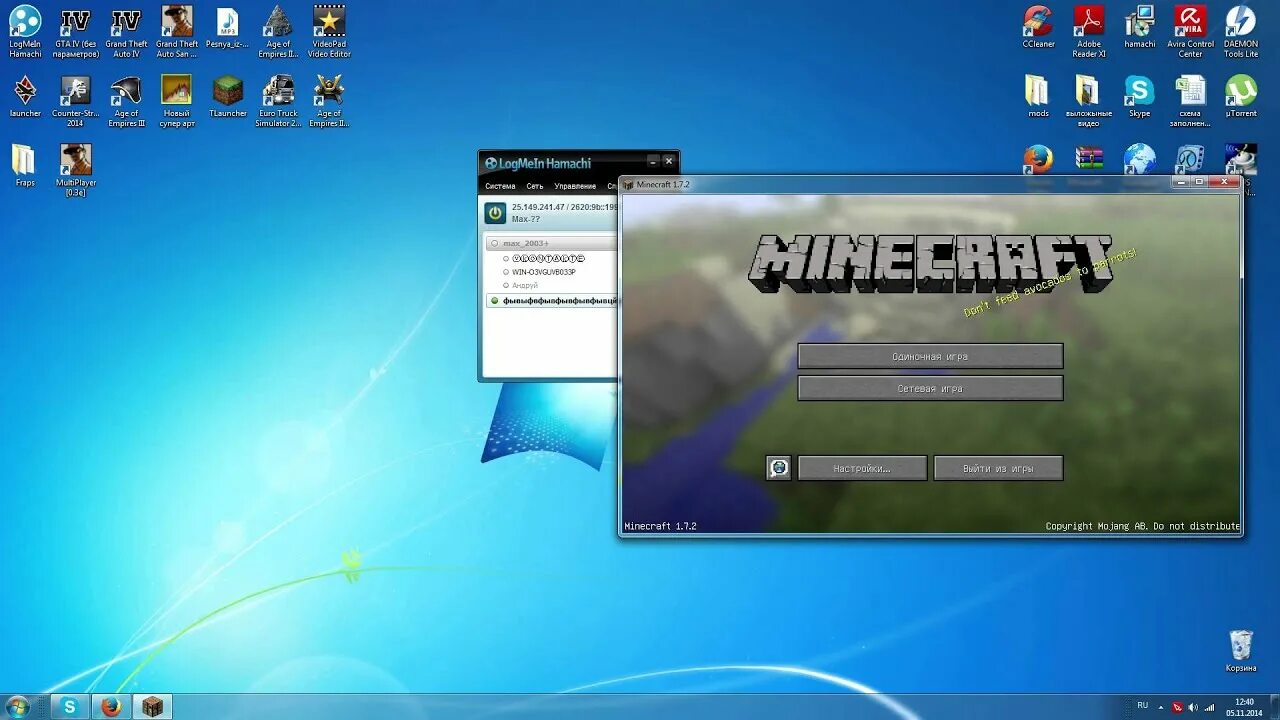
Task: Open the VideoPad Video Editor shortcut
Action: click(x=329, y=31)
